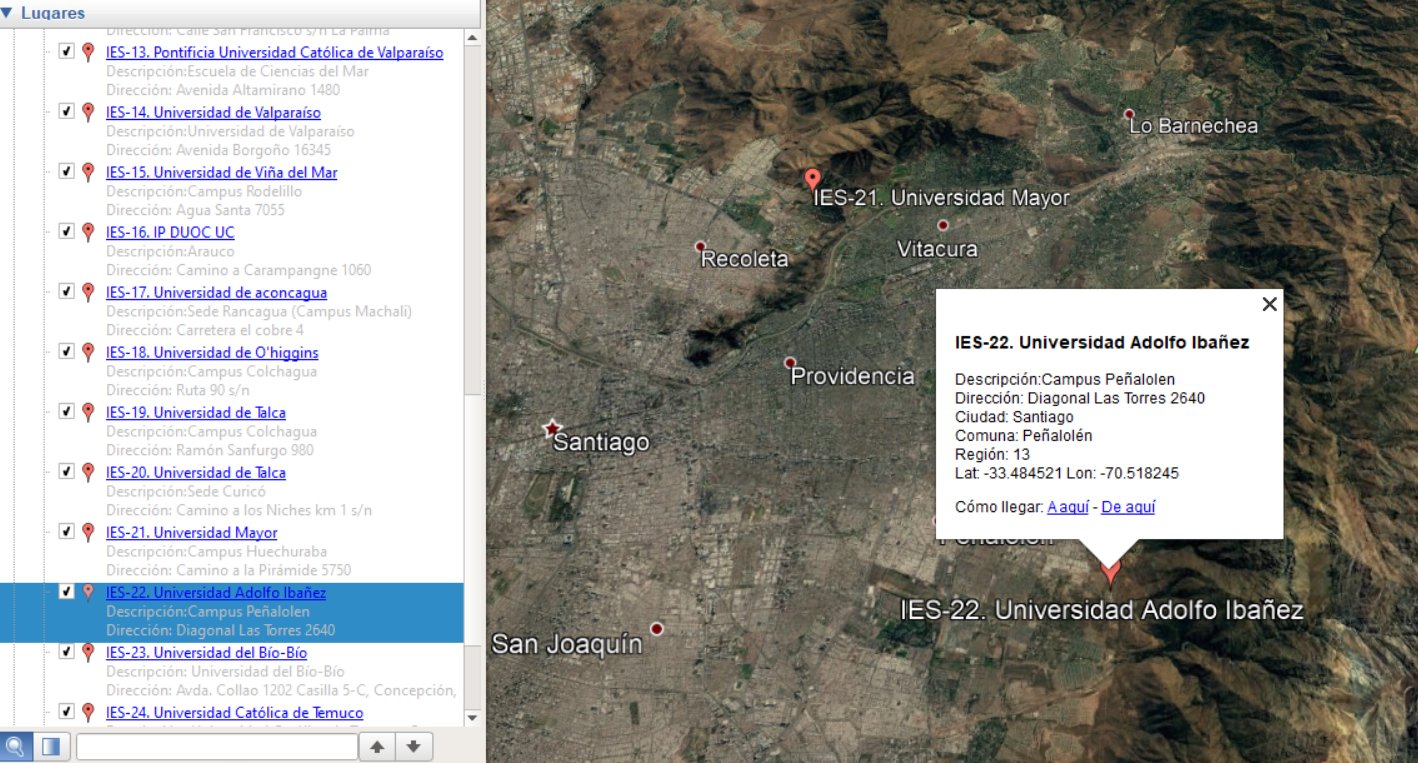This screenshot has width=1418, height=763.
Task: Close the IES-22 info balloon
Action: coord(1269,304)
